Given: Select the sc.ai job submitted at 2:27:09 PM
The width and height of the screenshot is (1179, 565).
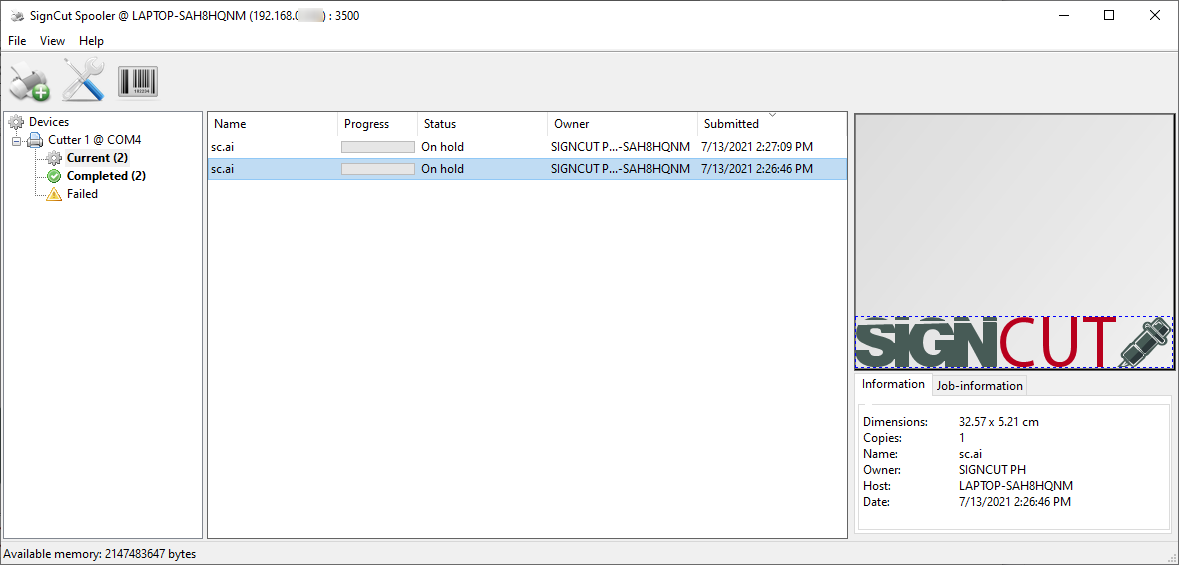Looking at the screenshot, I should pos(527,147).
